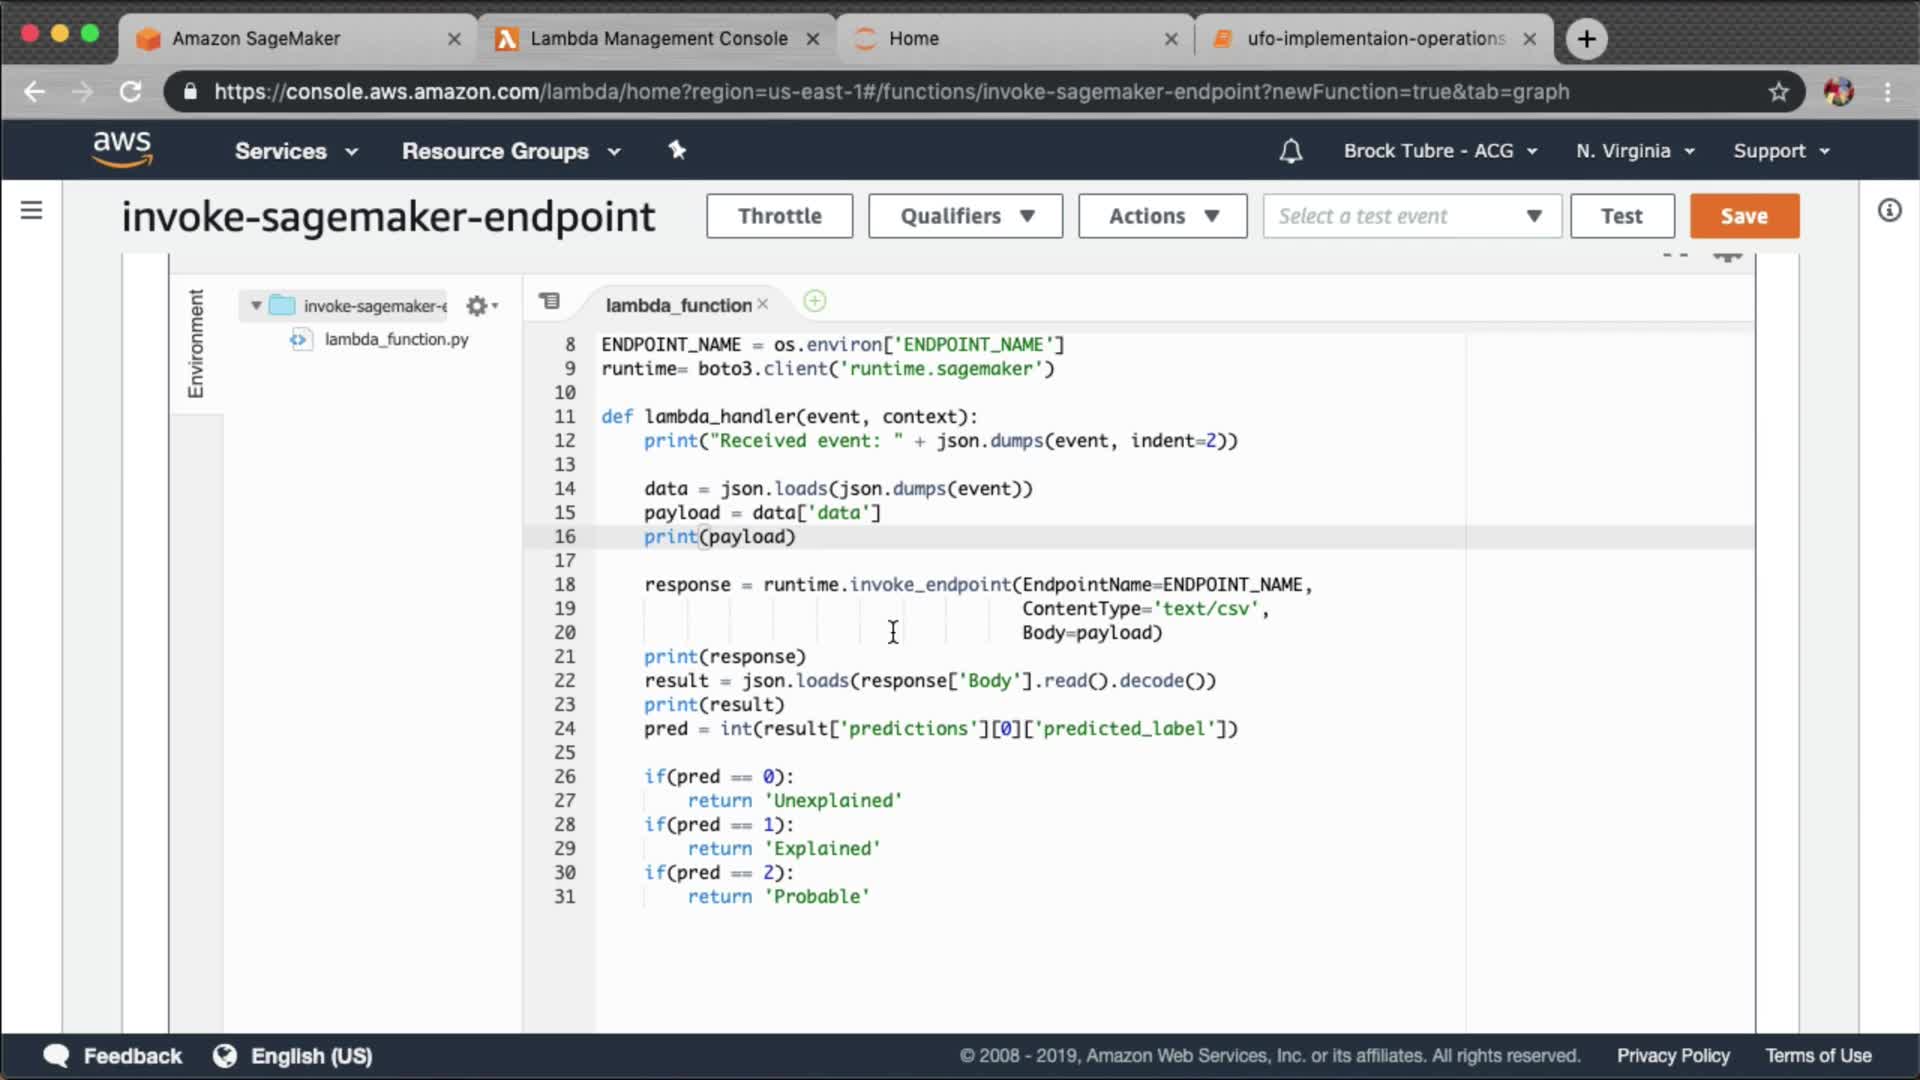Image resolution: width=1920 pixels, height=1080 pixels.
Task: Open the Actions dropdown menu
Action: (1162, 216)
